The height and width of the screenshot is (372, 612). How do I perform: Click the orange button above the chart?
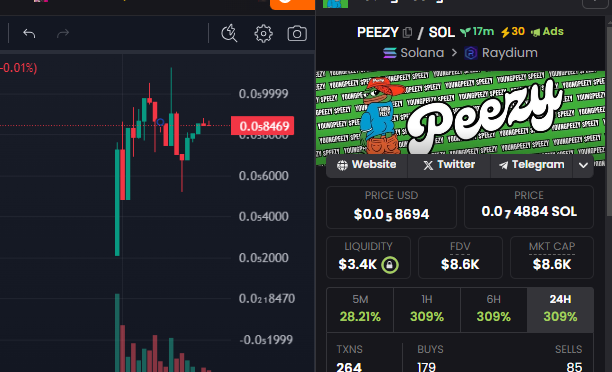(293, 4)
